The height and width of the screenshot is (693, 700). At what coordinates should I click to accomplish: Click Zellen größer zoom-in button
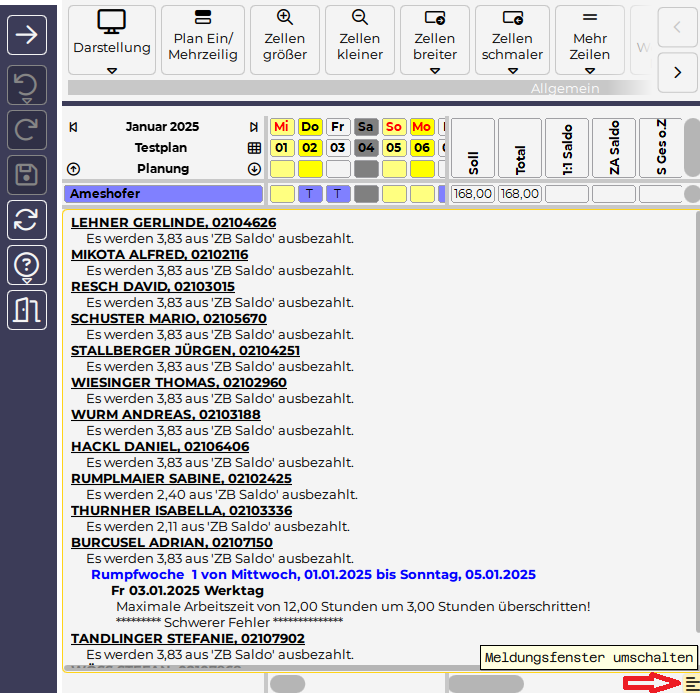coord(285,38)
